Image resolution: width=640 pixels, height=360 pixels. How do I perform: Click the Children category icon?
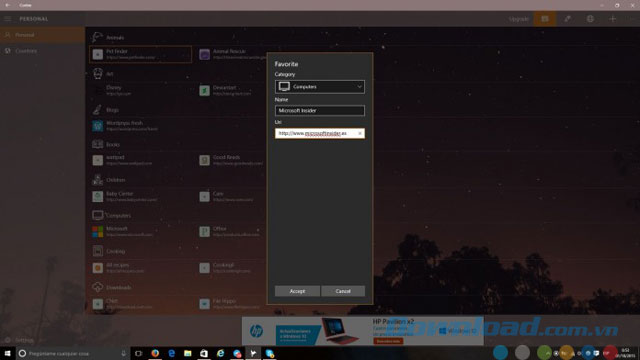coord(98,180)
